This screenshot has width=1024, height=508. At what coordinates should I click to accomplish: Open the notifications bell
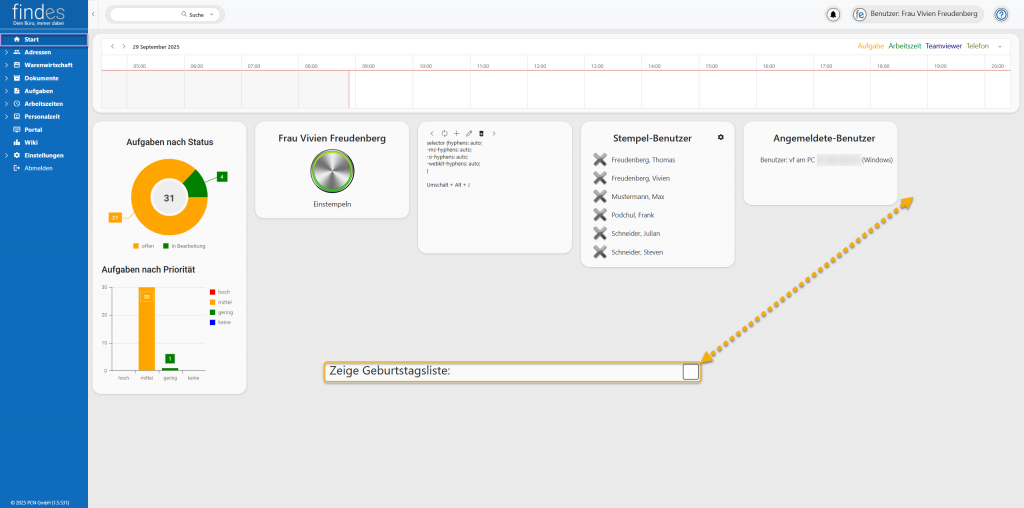point(833,15)
